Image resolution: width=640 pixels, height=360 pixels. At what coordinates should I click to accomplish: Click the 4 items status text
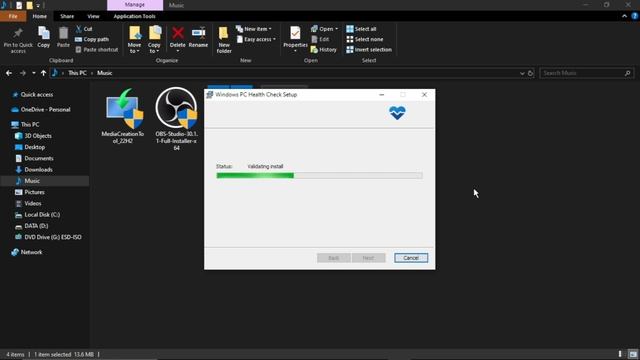click(15, 354)
